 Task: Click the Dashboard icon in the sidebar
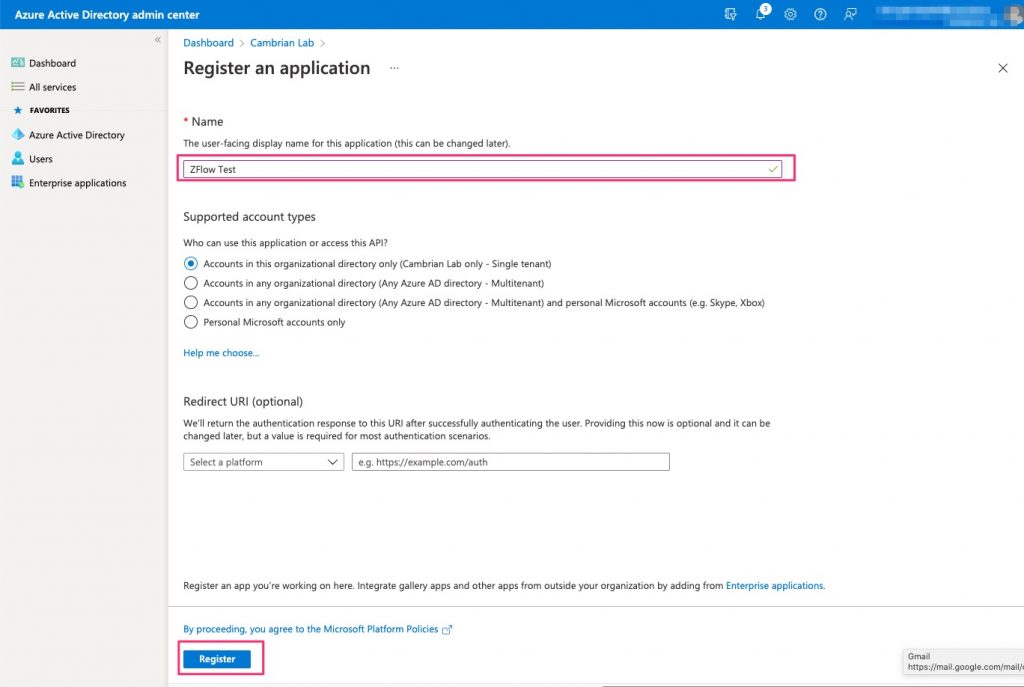[18, 63]
